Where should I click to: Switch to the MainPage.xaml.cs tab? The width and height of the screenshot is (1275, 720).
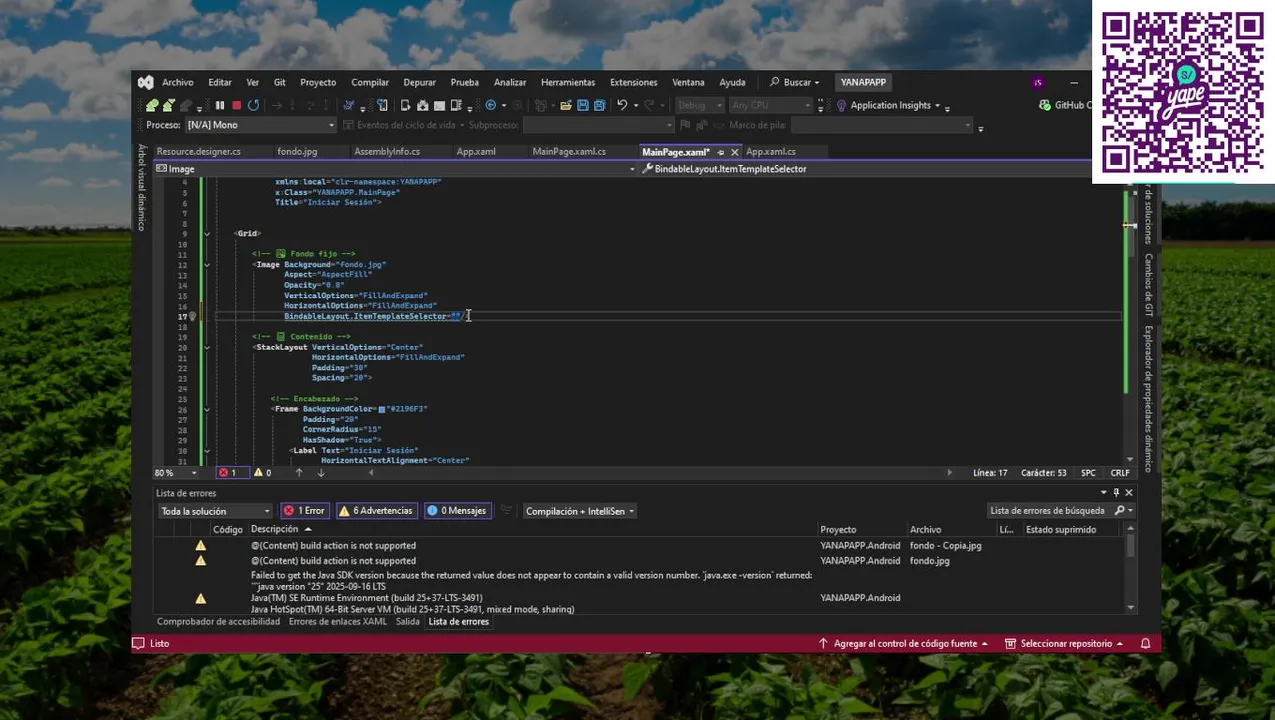pos(569,152)
